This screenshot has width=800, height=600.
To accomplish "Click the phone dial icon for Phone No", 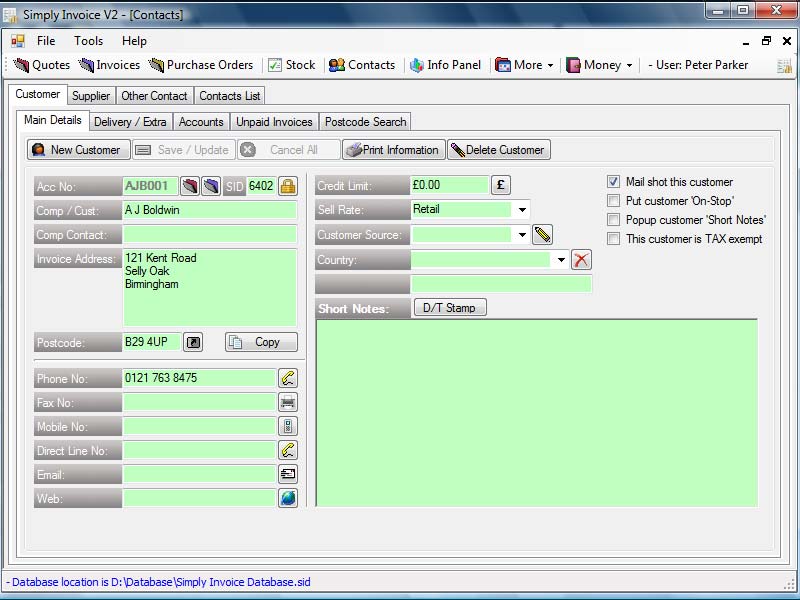I will (x=288, y=378).
